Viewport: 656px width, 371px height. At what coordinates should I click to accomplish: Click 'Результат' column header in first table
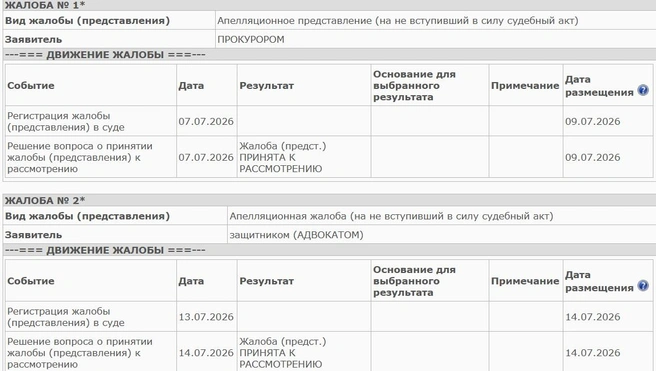266,85
